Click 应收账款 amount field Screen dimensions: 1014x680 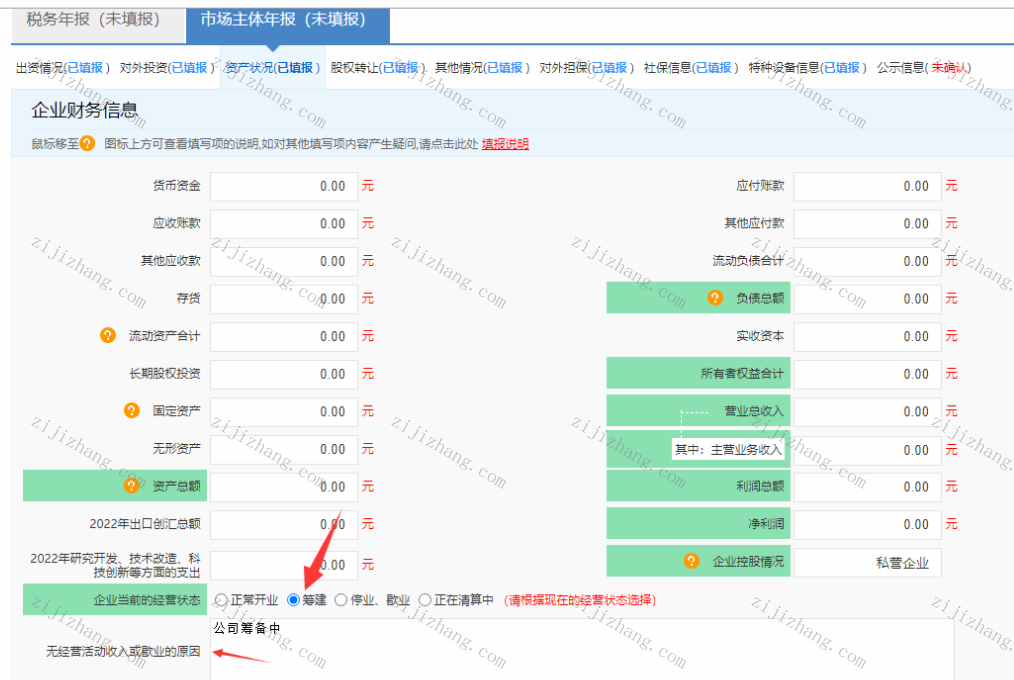click(284, 224)
